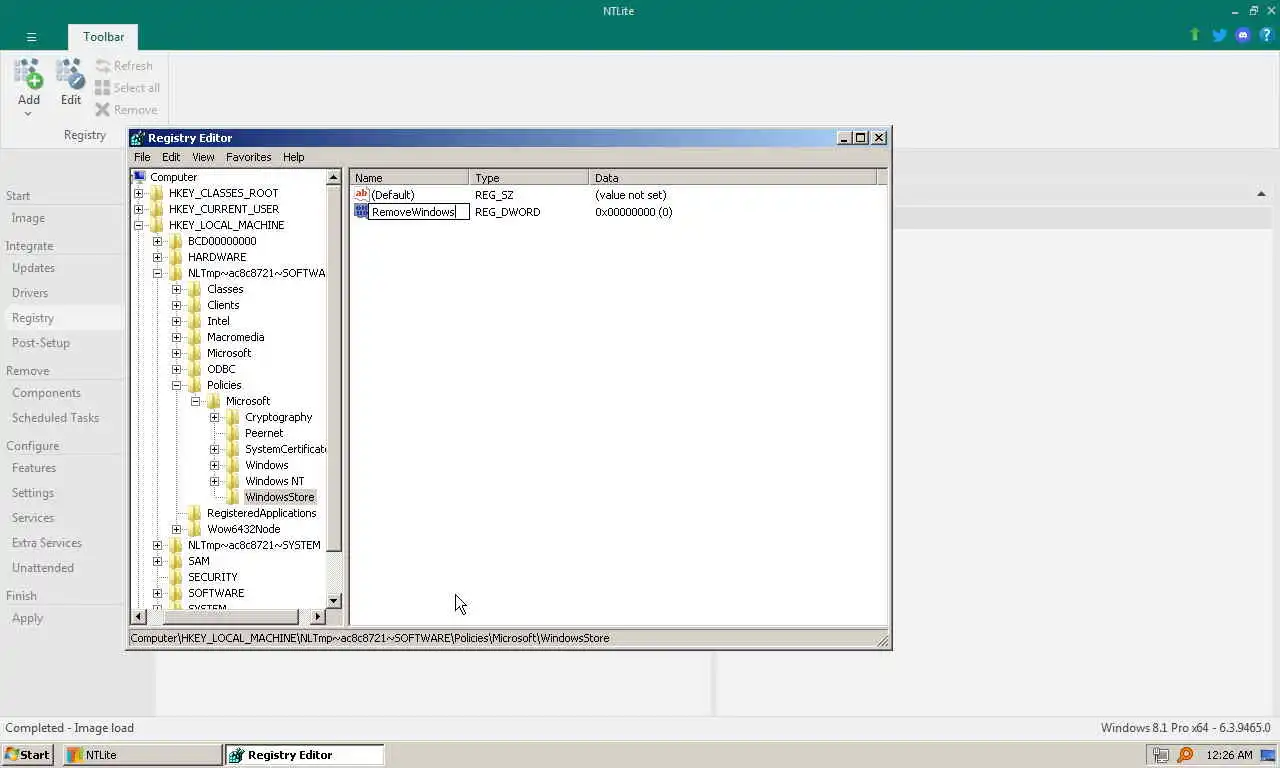Click the Data column header

732,178
